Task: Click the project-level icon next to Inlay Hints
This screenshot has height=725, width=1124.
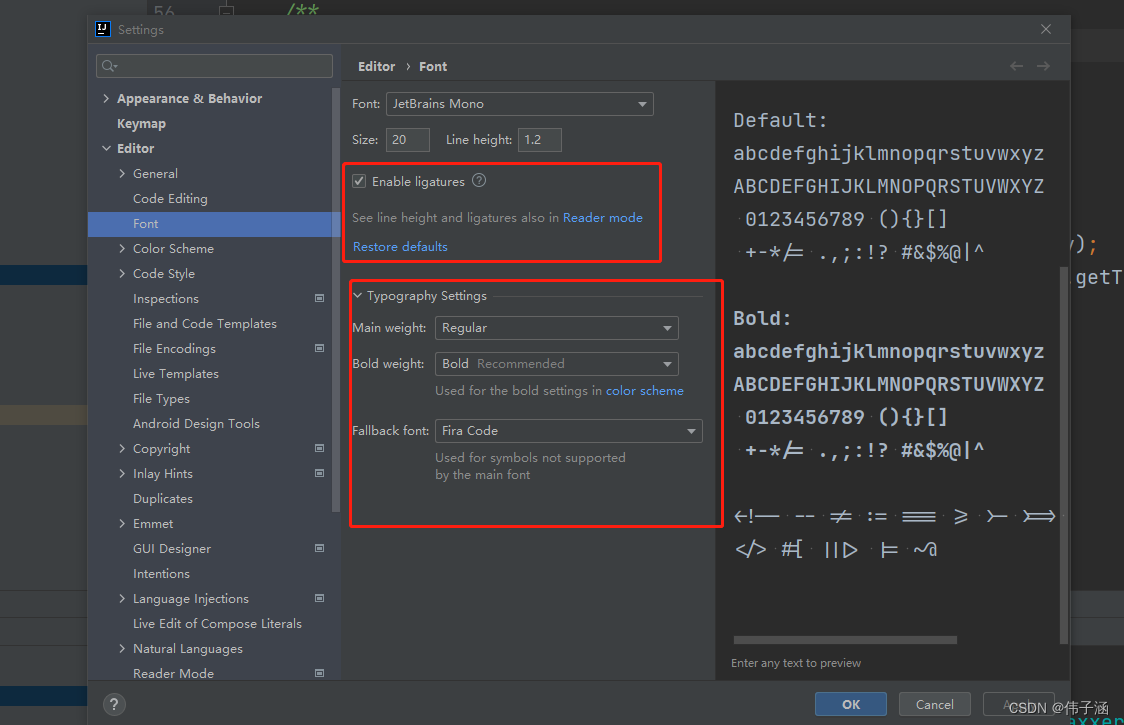Action: (320, 473)
